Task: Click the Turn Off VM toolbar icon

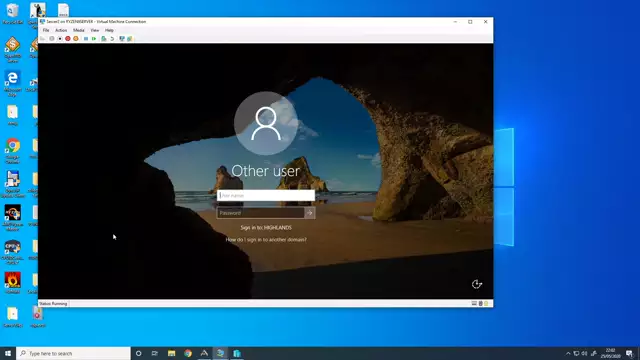Action: click(x=60, y=39)
